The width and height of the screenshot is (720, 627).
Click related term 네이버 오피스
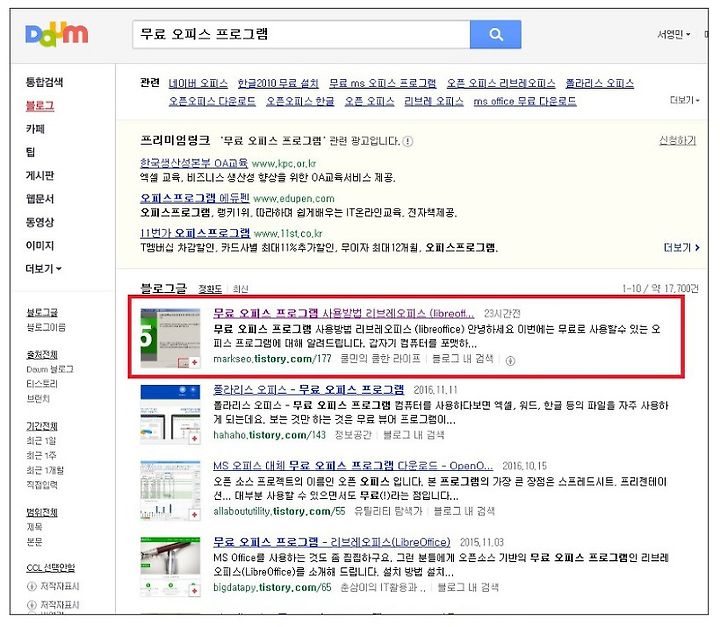point(198,84)
